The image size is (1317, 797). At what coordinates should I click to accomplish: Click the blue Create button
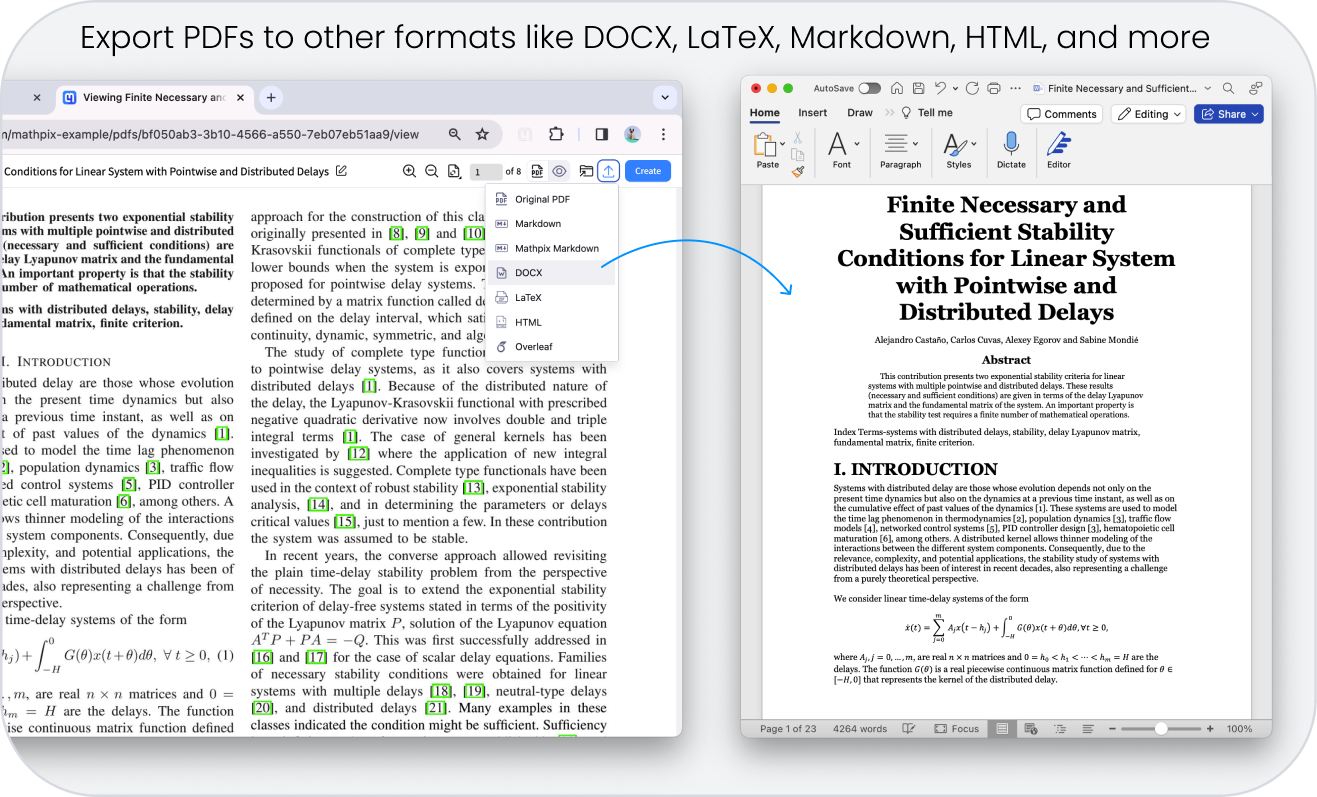coord(648,171)
